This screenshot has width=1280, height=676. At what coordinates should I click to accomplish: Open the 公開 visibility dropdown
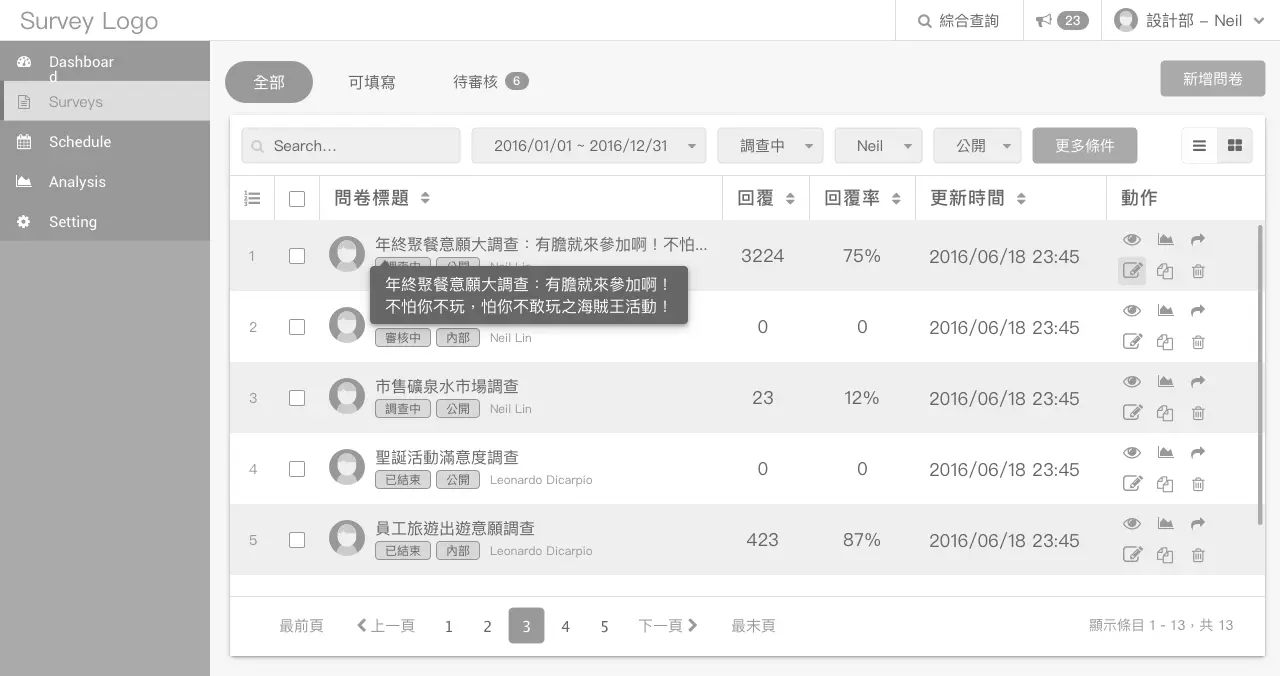click(x=977, y=146)
